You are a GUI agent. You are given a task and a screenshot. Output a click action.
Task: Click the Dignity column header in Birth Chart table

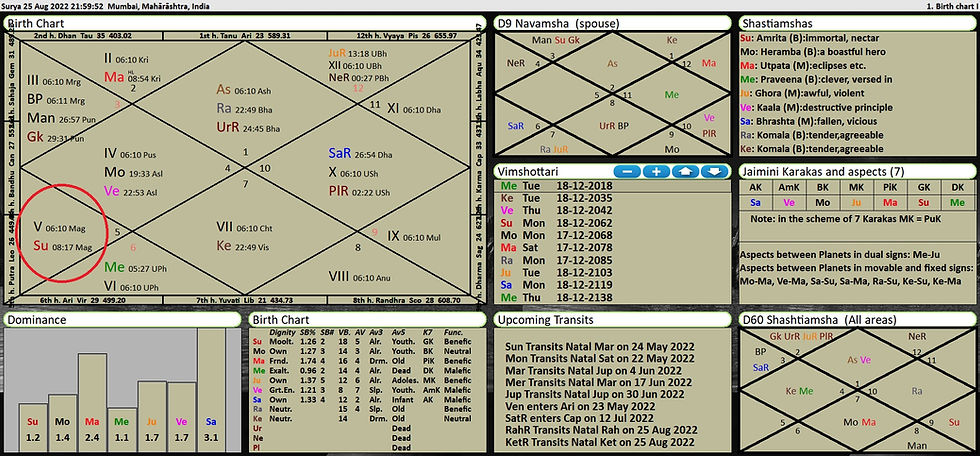click(282, 333)
